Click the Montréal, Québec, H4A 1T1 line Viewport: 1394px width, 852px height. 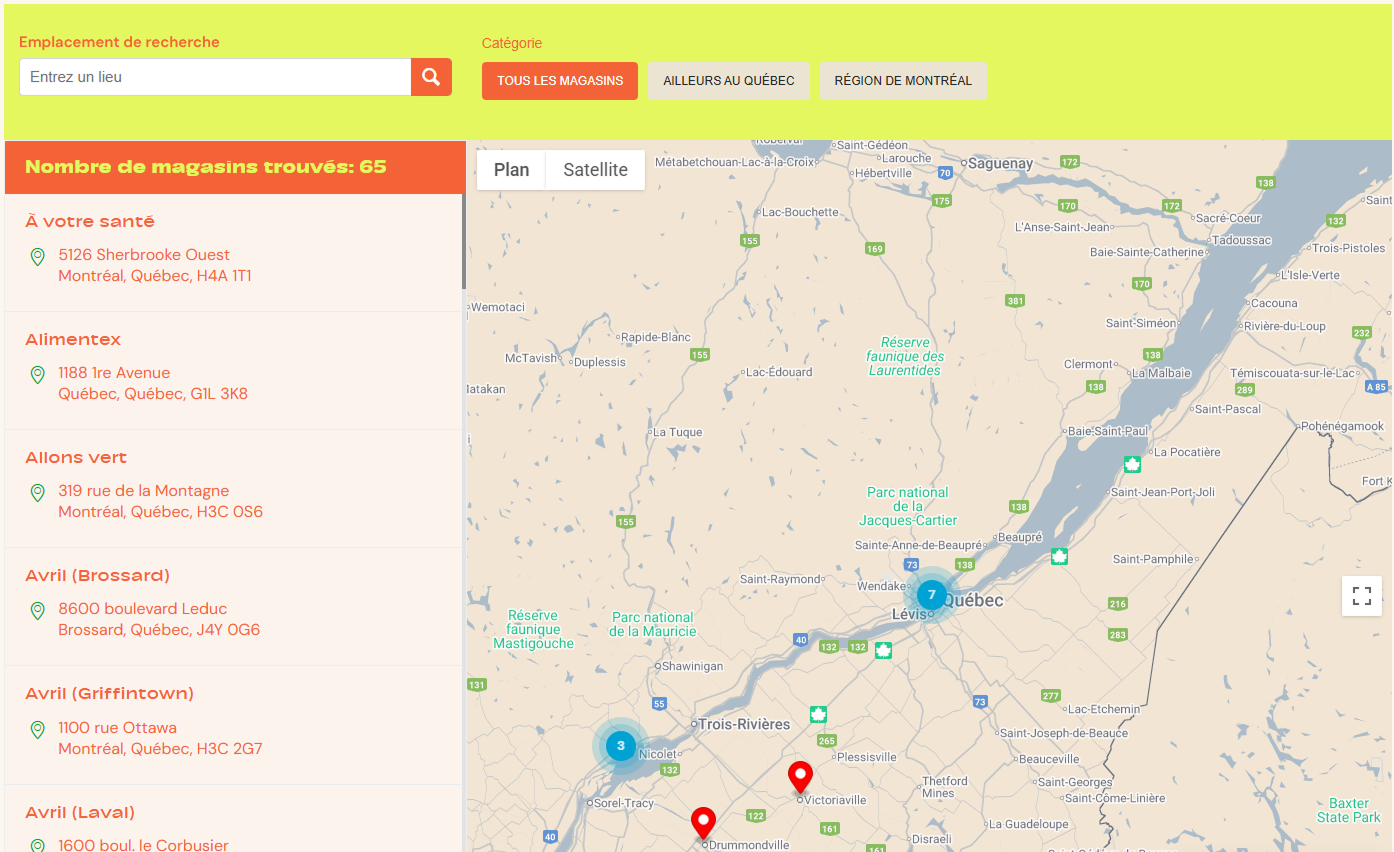point(155,276)
